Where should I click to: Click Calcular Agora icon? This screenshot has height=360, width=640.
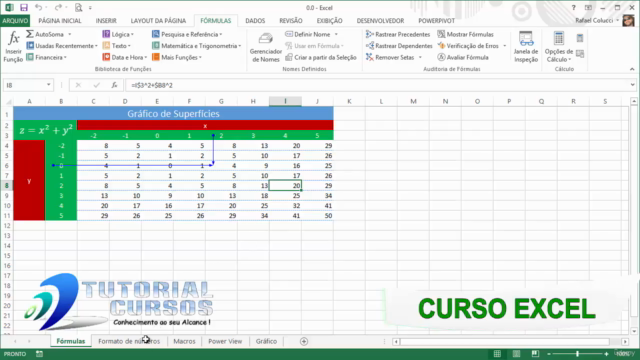coord(580,38)
